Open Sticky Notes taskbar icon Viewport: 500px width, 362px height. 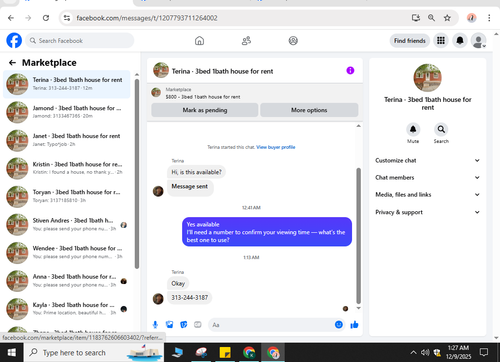click(x=225, y=353)
